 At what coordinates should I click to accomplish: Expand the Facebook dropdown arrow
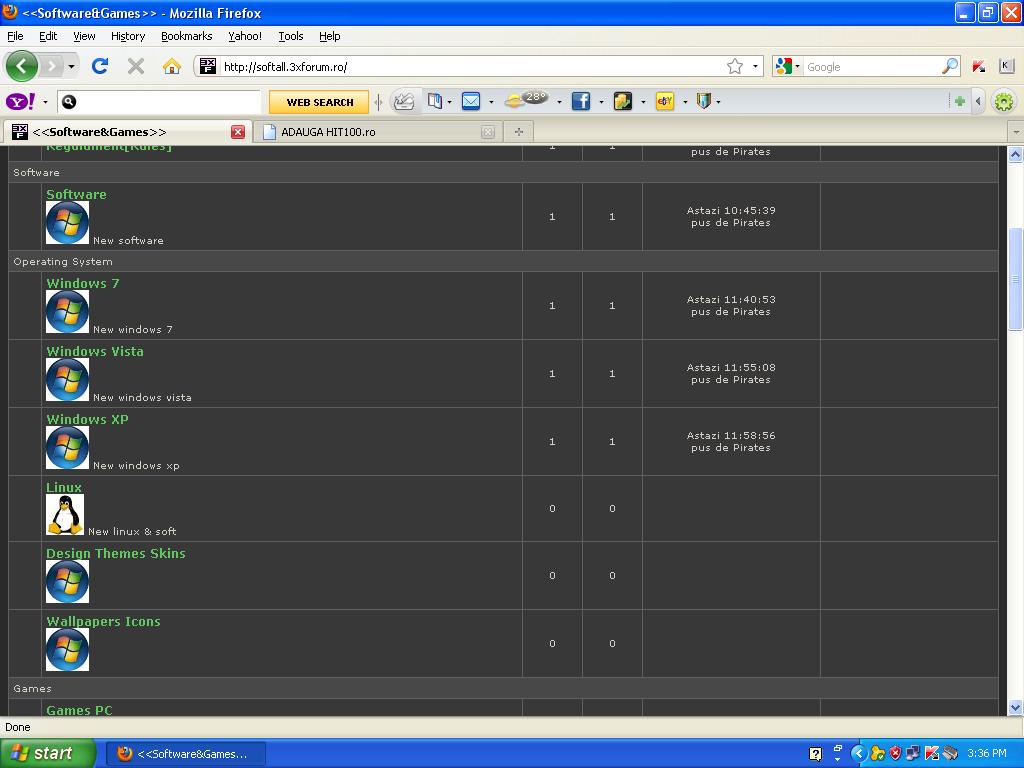click(601, 102)
